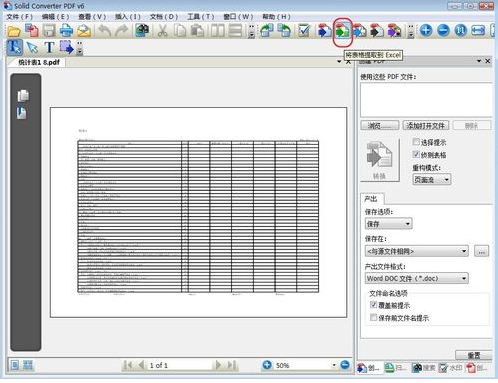Click the Undo arrow icon
This screenshot has width=498, height=383.
[x=105, y=31]
